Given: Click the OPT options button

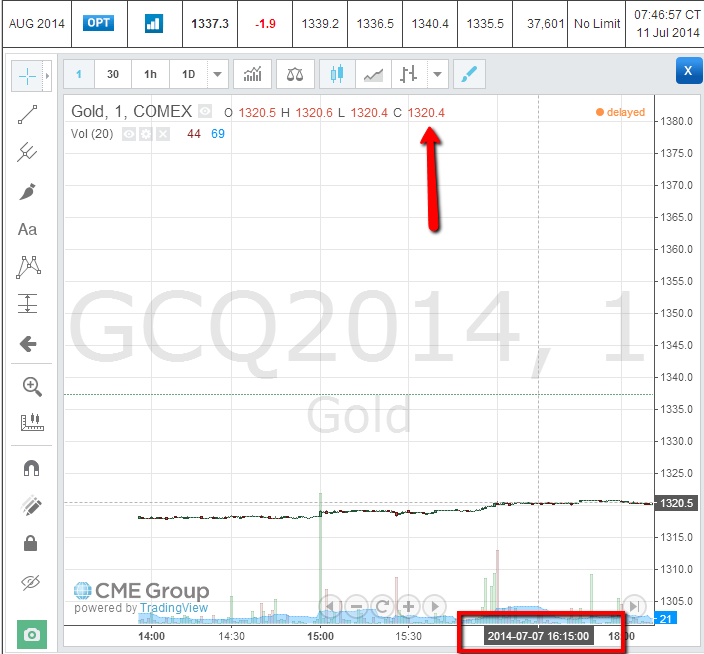Looking at the screenshot, I should [x=98, y=23].
